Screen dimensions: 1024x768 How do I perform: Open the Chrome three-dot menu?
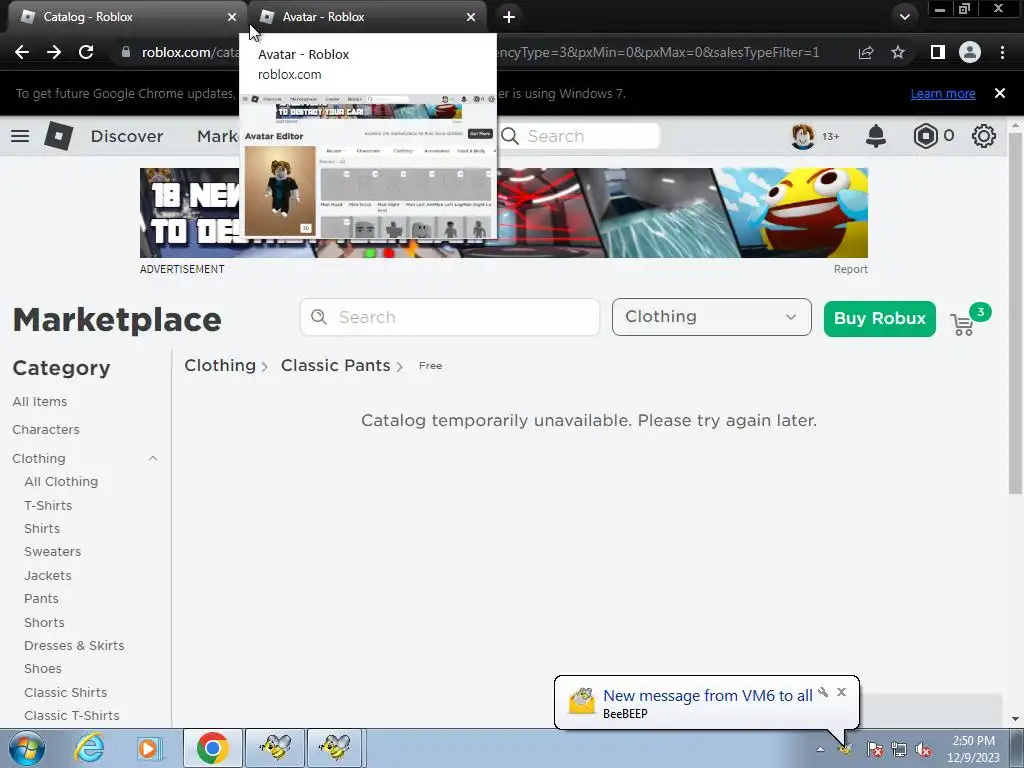click(1002, 52)
